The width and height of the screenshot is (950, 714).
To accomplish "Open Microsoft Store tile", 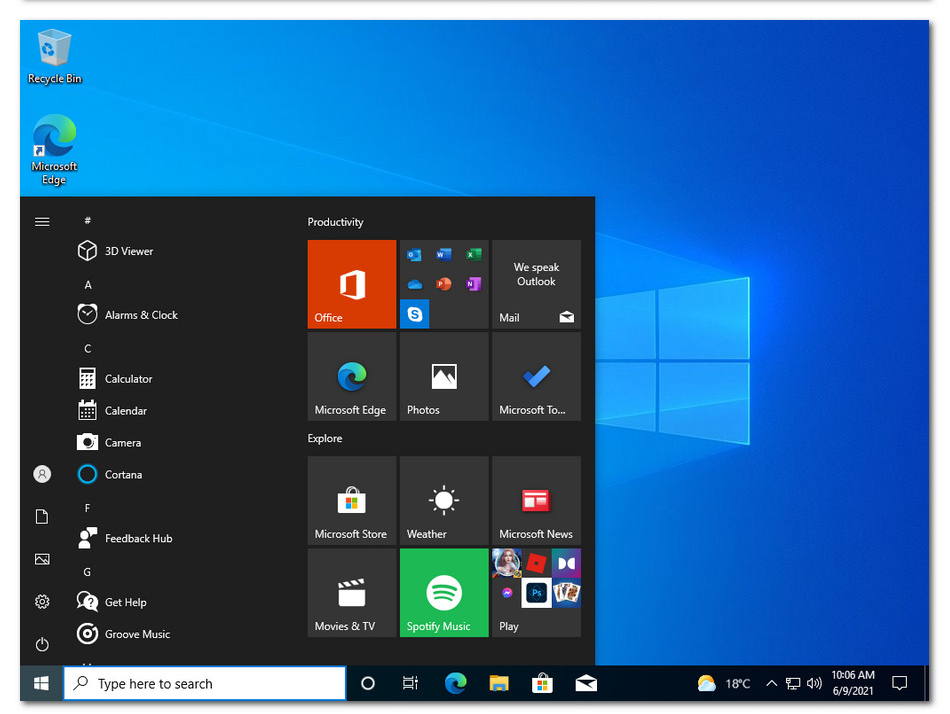I will 352,501.
